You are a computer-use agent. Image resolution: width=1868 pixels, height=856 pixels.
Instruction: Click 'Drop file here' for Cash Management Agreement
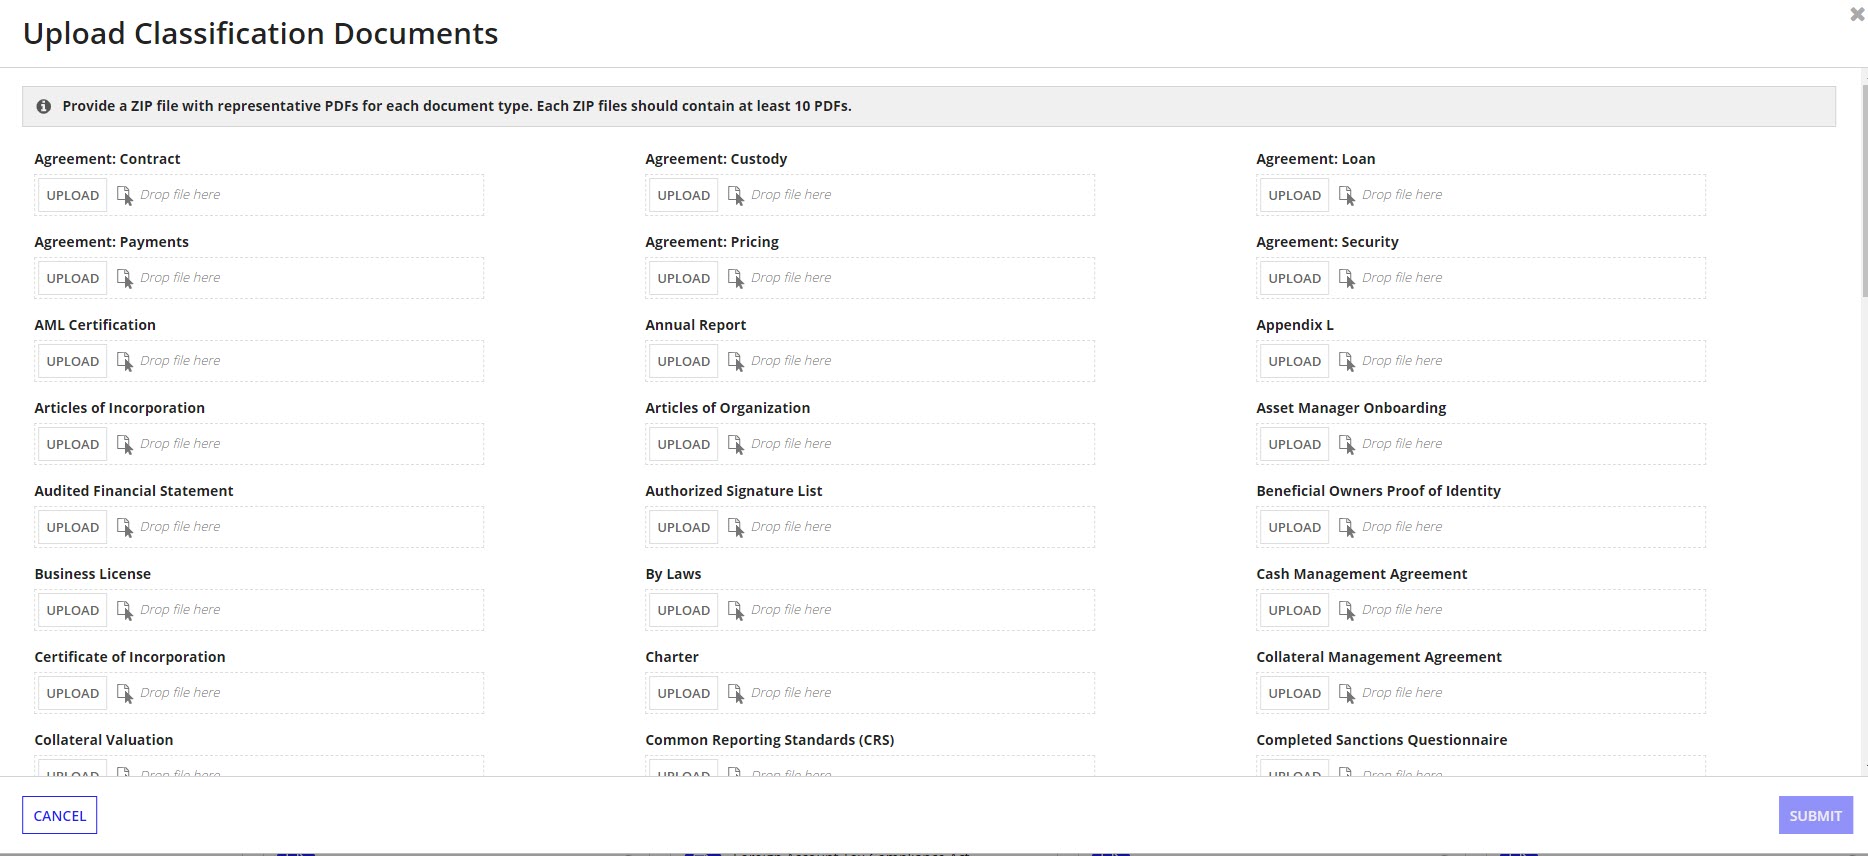coord(1402,610)
